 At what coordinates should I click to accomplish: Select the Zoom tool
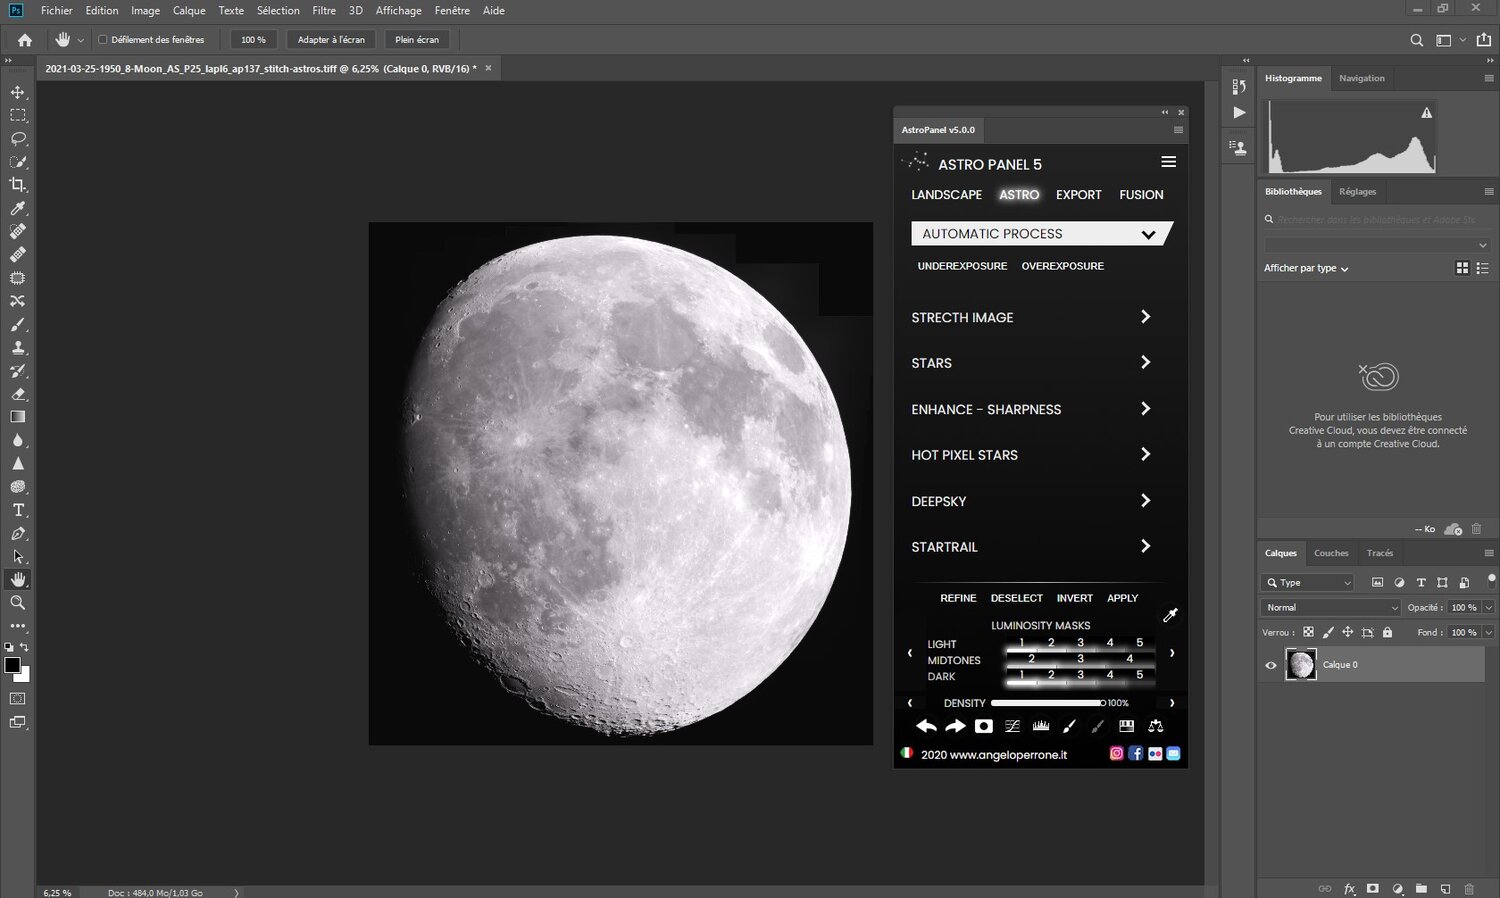(18, 603)
